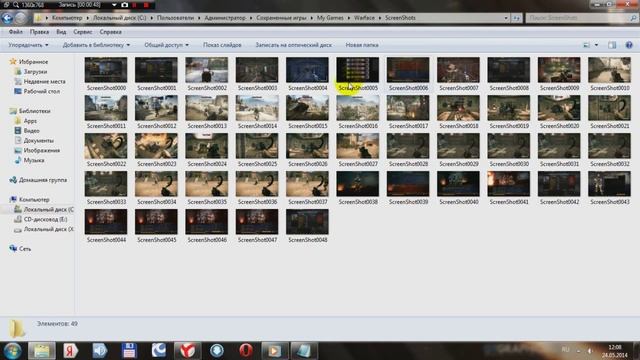Viewport: 640px width, 360px height.
Task: Open the Сервис menu
Action: (82, 32)
